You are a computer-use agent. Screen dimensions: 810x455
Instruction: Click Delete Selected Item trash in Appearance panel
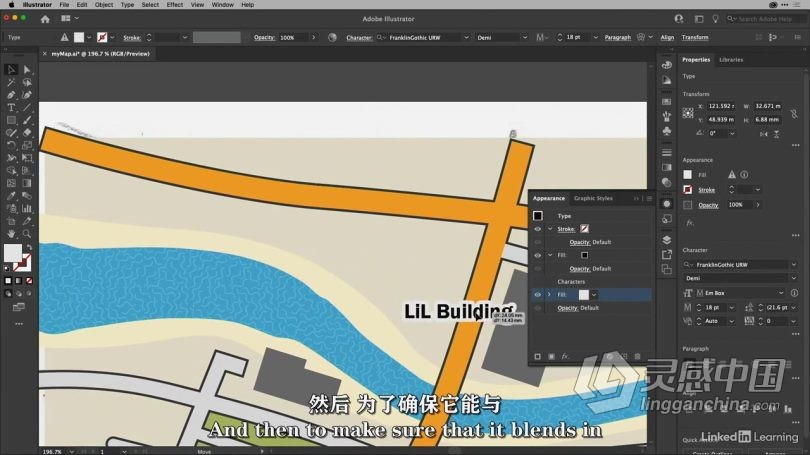click(x=637, y=356)
